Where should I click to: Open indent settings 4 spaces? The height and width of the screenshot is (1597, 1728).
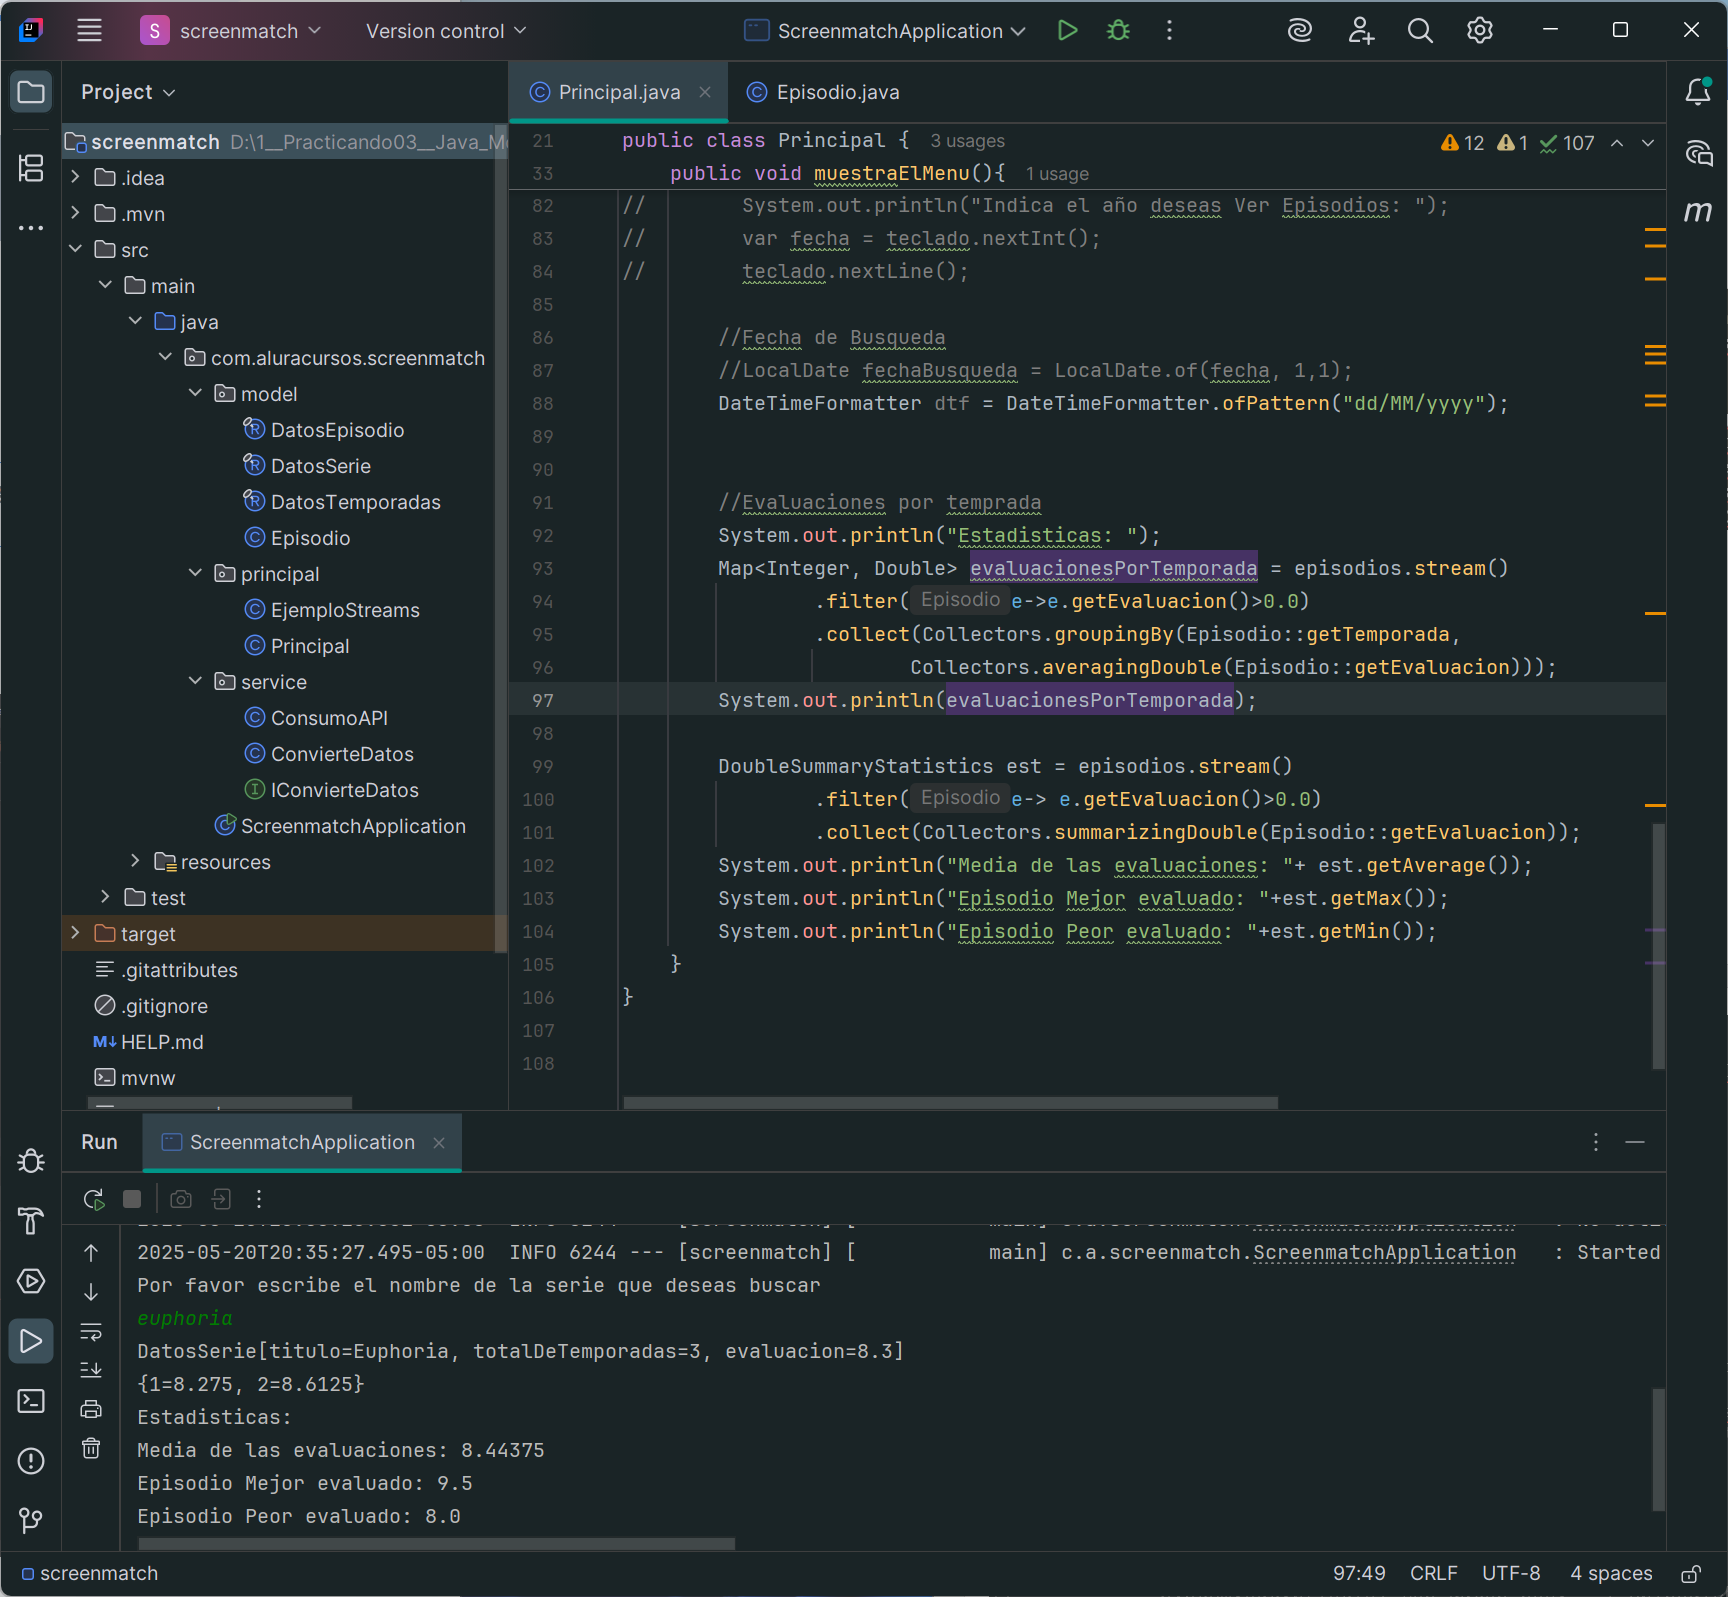click(1611, 1574)
